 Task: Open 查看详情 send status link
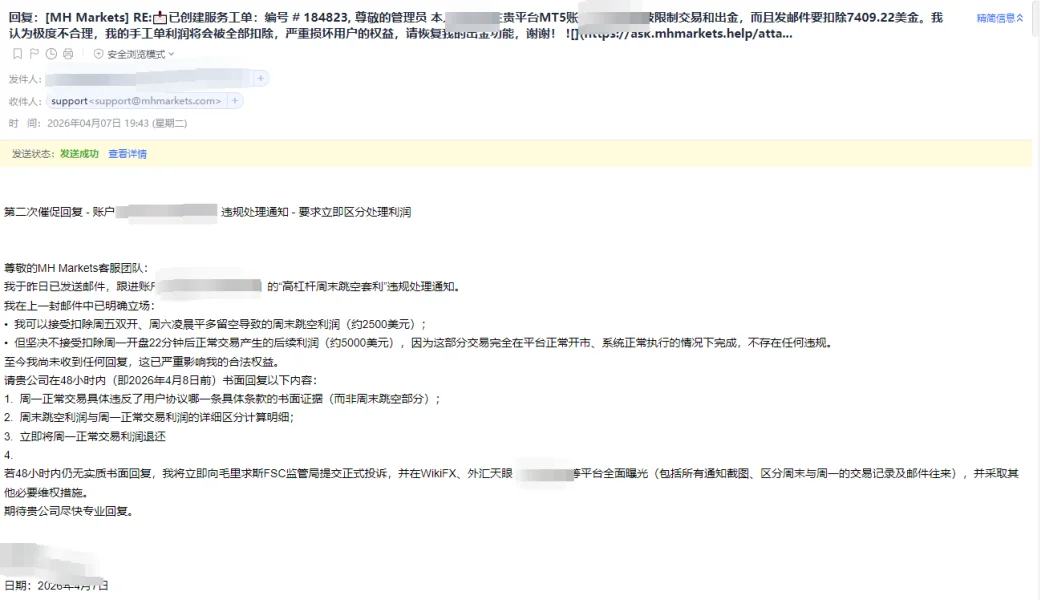coord(127,154)
